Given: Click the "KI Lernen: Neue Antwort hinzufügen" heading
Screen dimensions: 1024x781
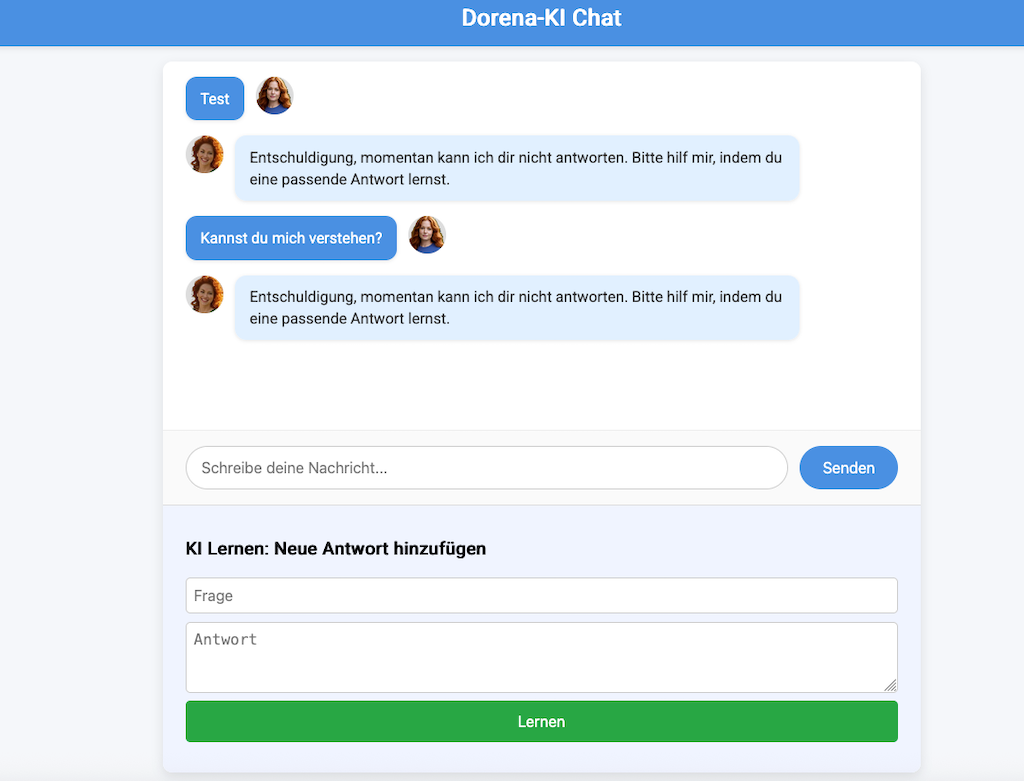Looking at the screenshot, I should click(x=336, y=549).
